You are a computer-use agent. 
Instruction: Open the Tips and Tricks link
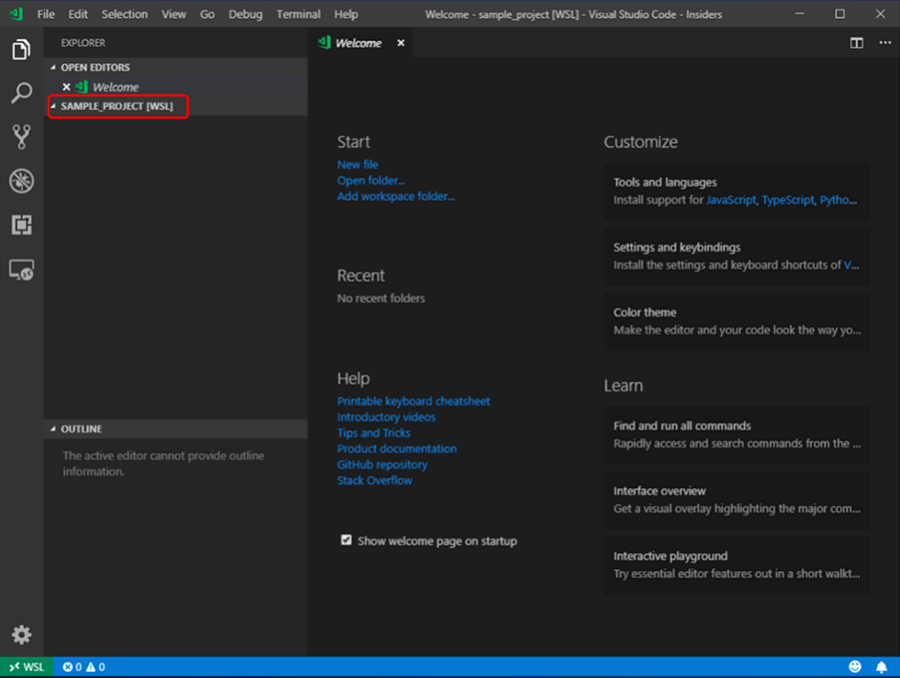pyautogui.click(x=374, y=433)
